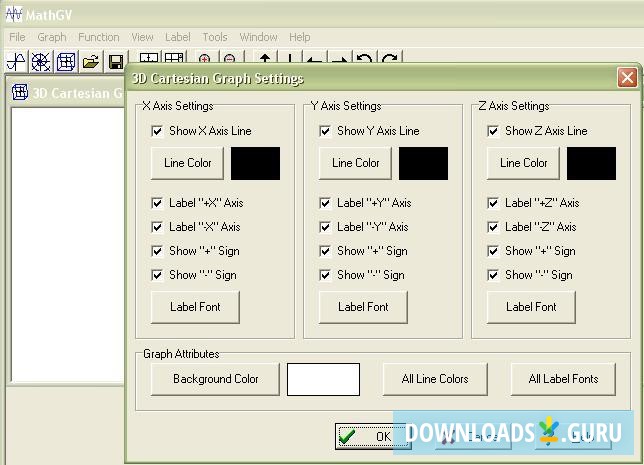Viewport: 644px width, 465px height.
Task: Create a new 2D Cartesian graph from toolbar
Action: point(16,62)
